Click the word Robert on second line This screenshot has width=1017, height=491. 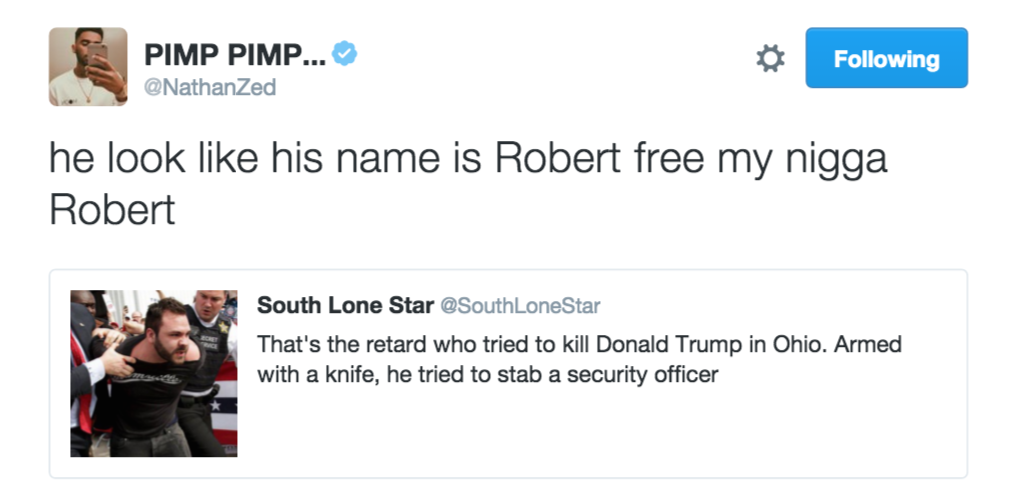(112, 210)
